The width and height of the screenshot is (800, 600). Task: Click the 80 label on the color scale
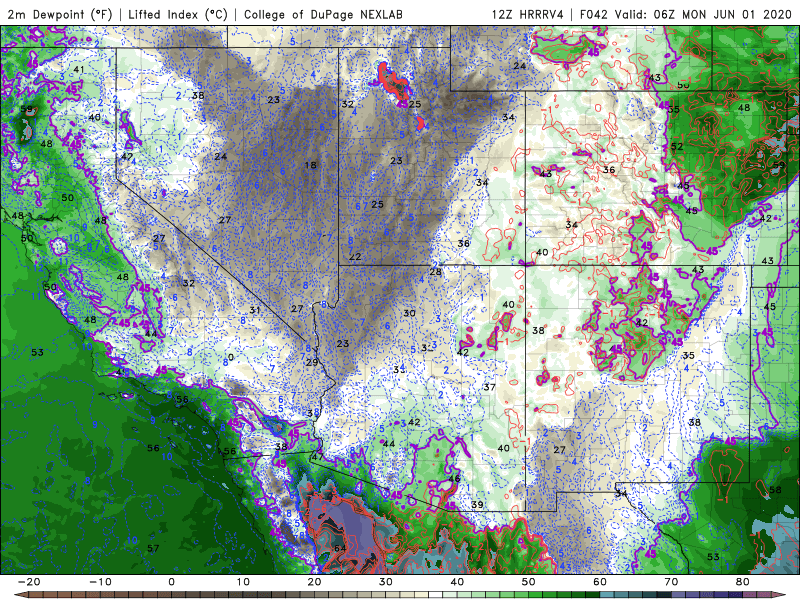point(743,582)
